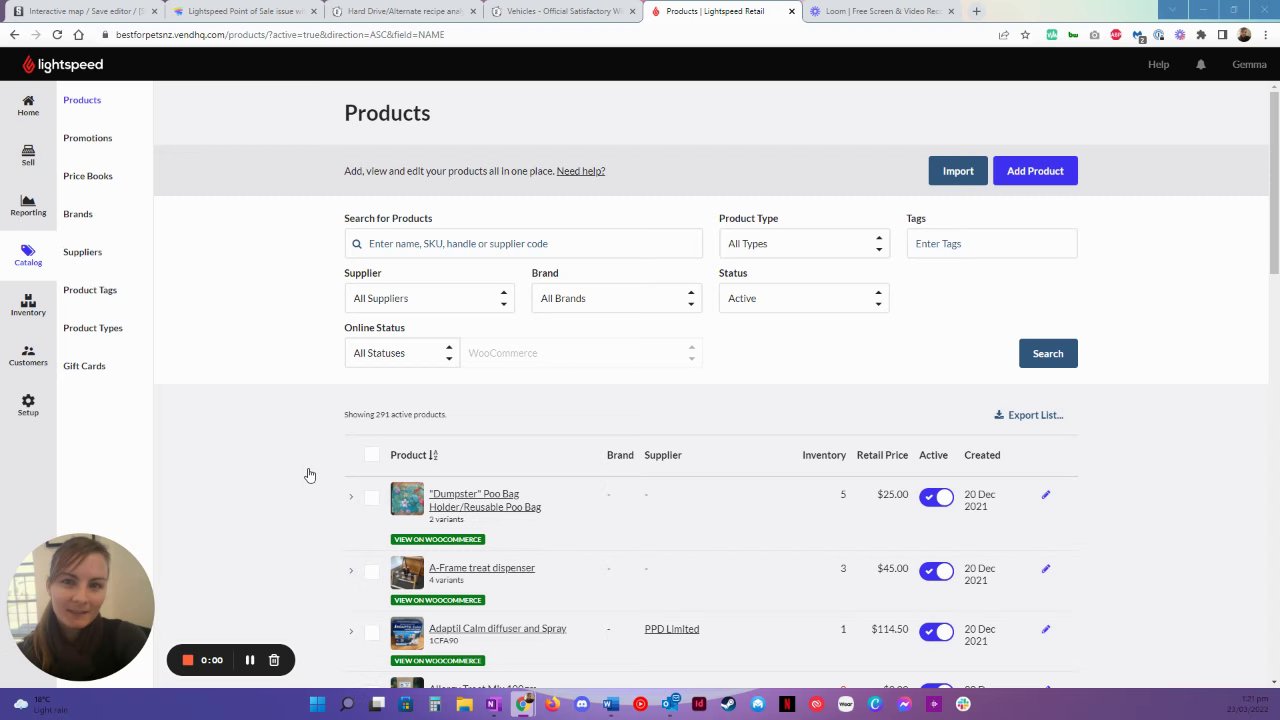Open a new browser tab
Screen dimensions: 1280x720
(x=976, y=11)
